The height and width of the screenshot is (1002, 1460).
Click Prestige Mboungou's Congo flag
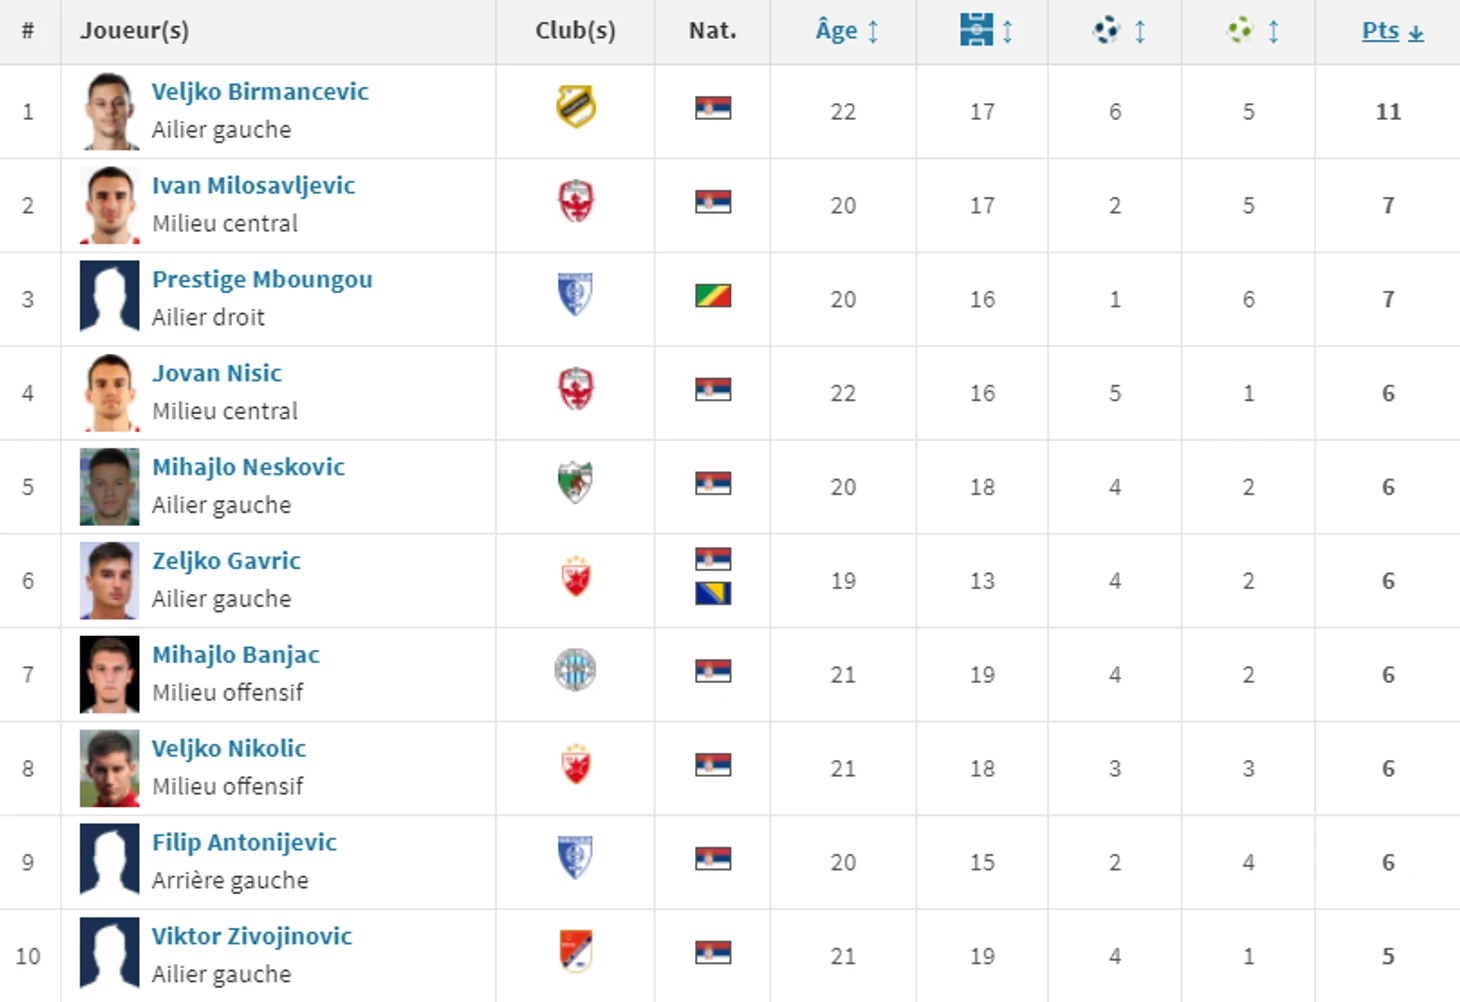[x=713, y=296]
